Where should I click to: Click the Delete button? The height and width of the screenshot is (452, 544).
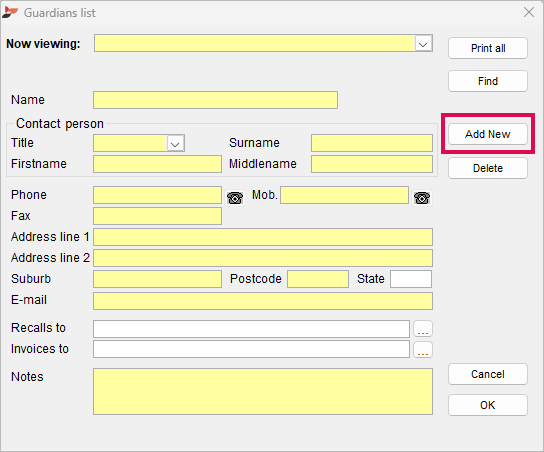pos(487,168)
